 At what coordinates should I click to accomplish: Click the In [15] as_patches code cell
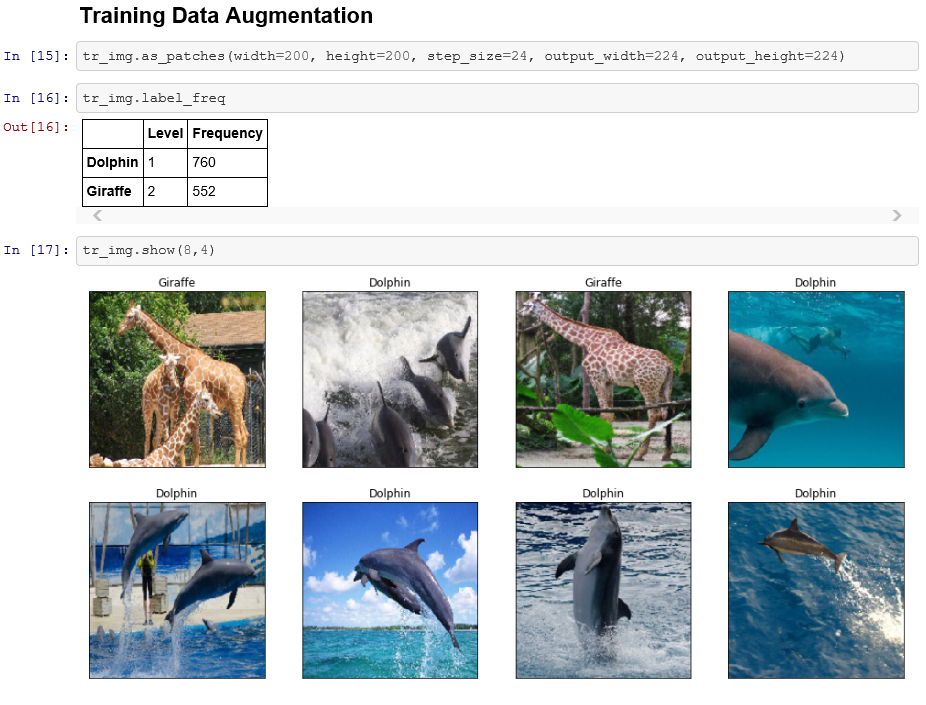[x=497, y=56]
